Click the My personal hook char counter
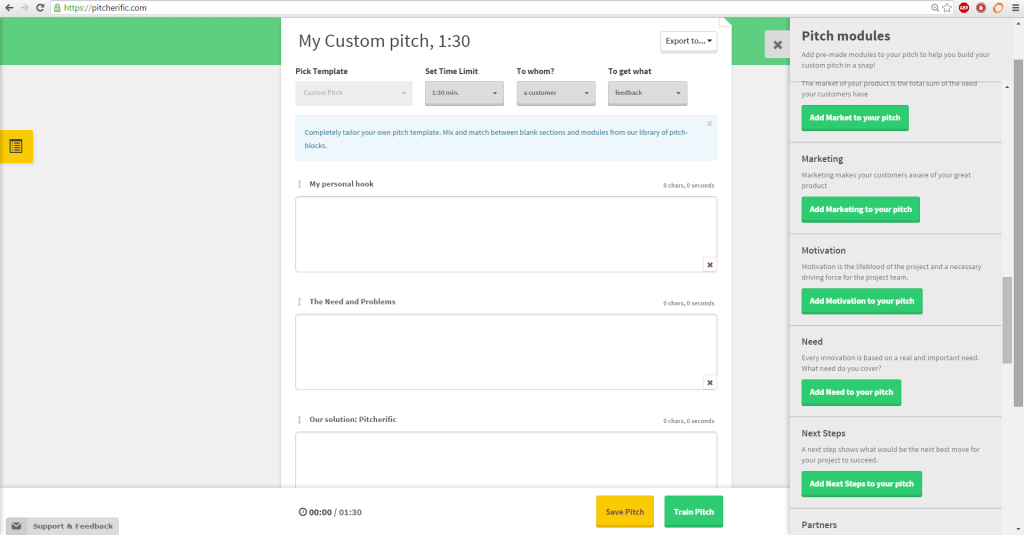The width and height of the screenshot is (1024, 535). (x=688, y=186)
